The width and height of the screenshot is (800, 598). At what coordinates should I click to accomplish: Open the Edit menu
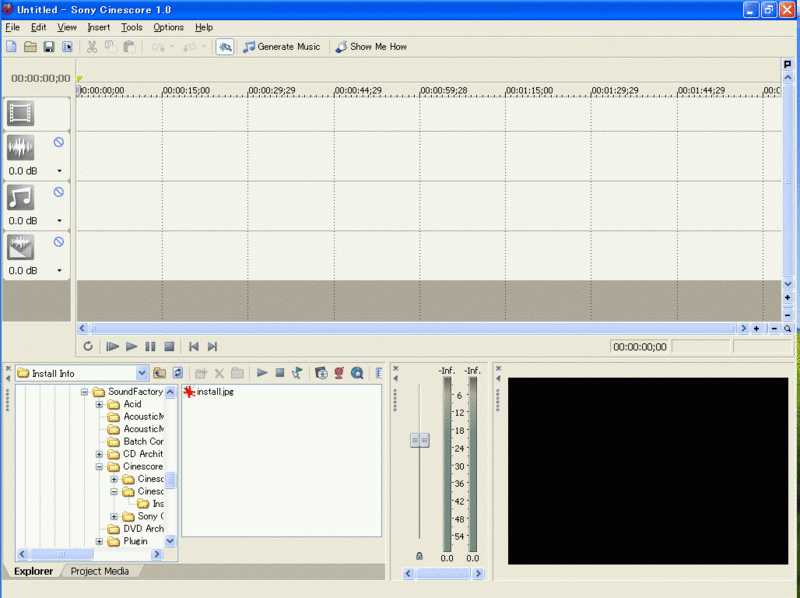coord(38,28)
